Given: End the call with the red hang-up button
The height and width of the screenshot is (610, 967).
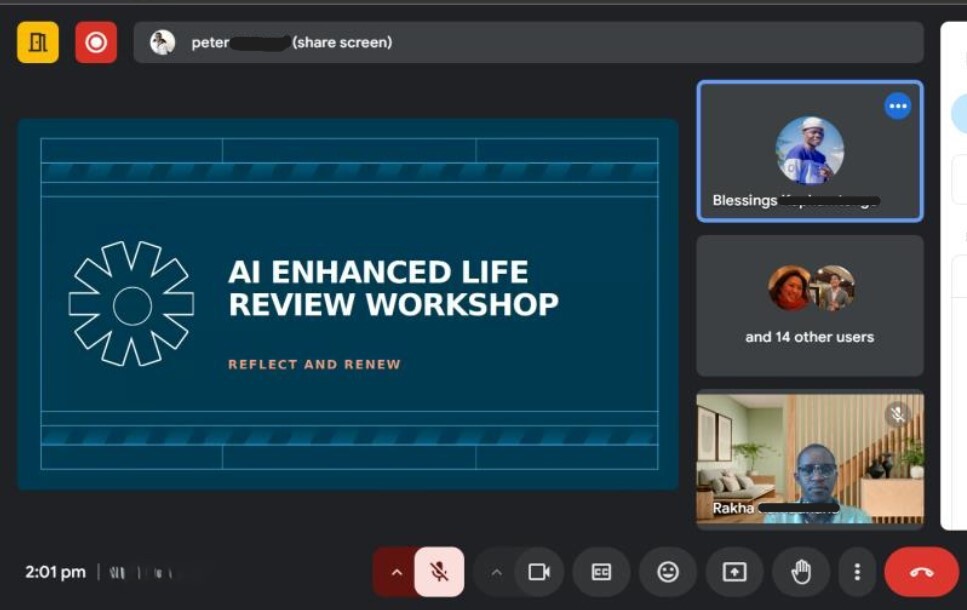Looking at the screenshot, I should (921, 572).
